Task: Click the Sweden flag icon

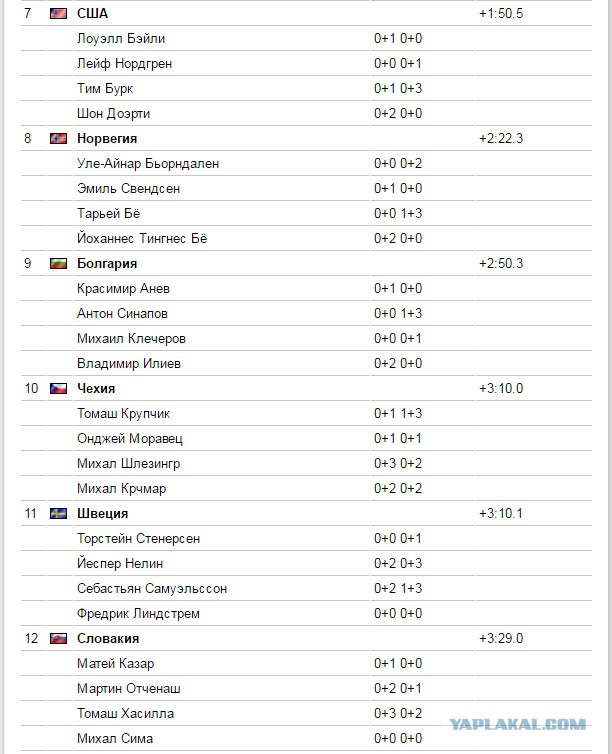Action: (58, 514)
